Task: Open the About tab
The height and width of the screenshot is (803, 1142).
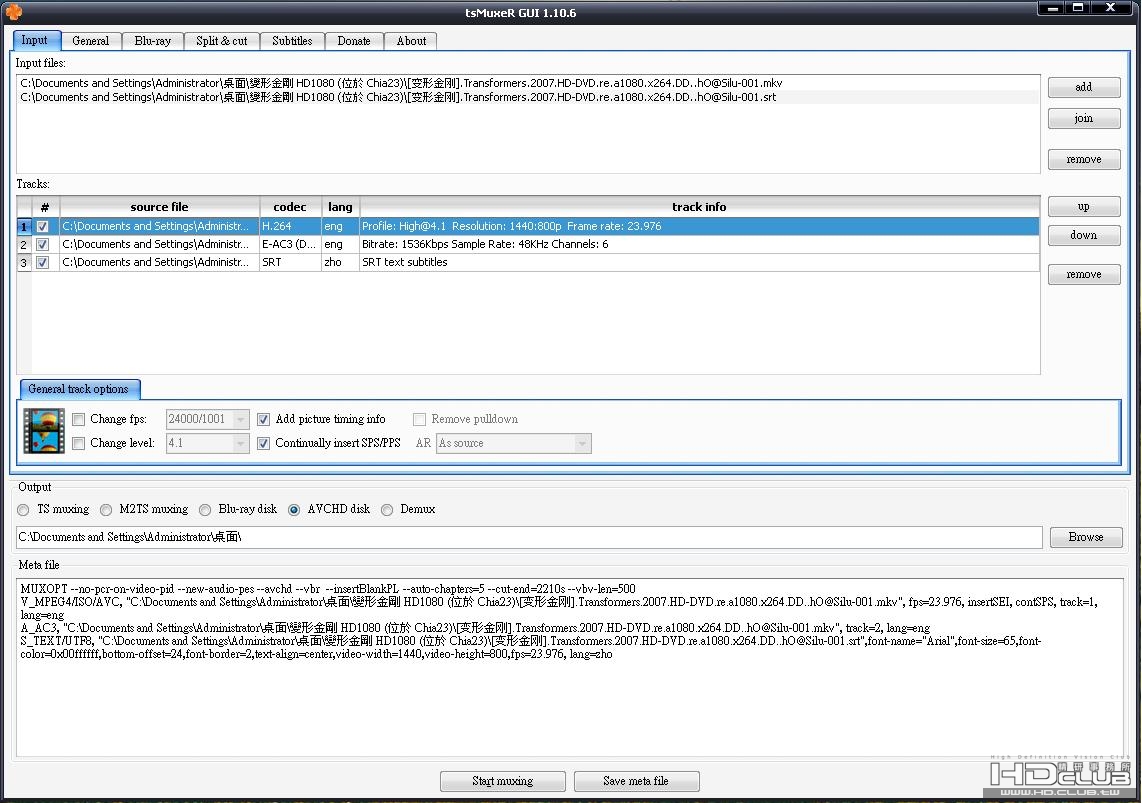Action: pos(411,41)
